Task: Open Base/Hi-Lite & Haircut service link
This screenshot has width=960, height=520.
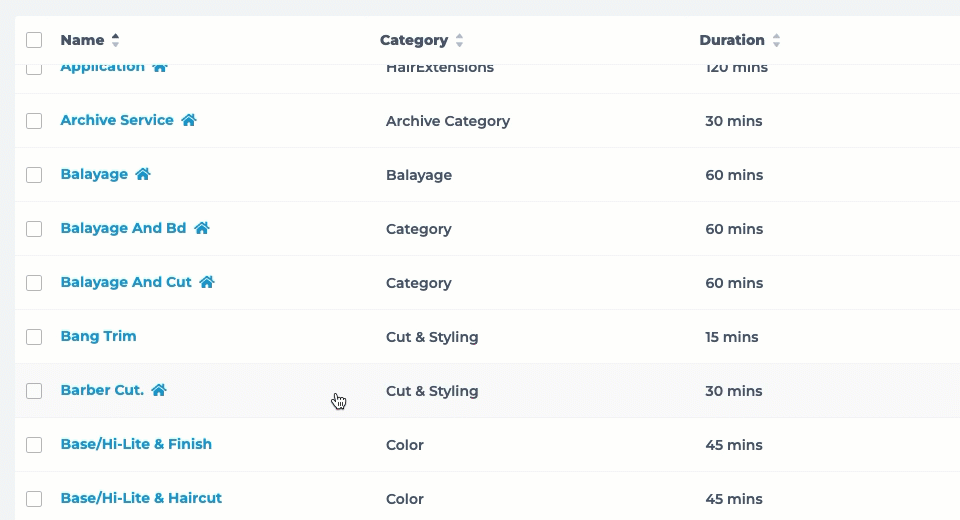Action: coord(141,498)
